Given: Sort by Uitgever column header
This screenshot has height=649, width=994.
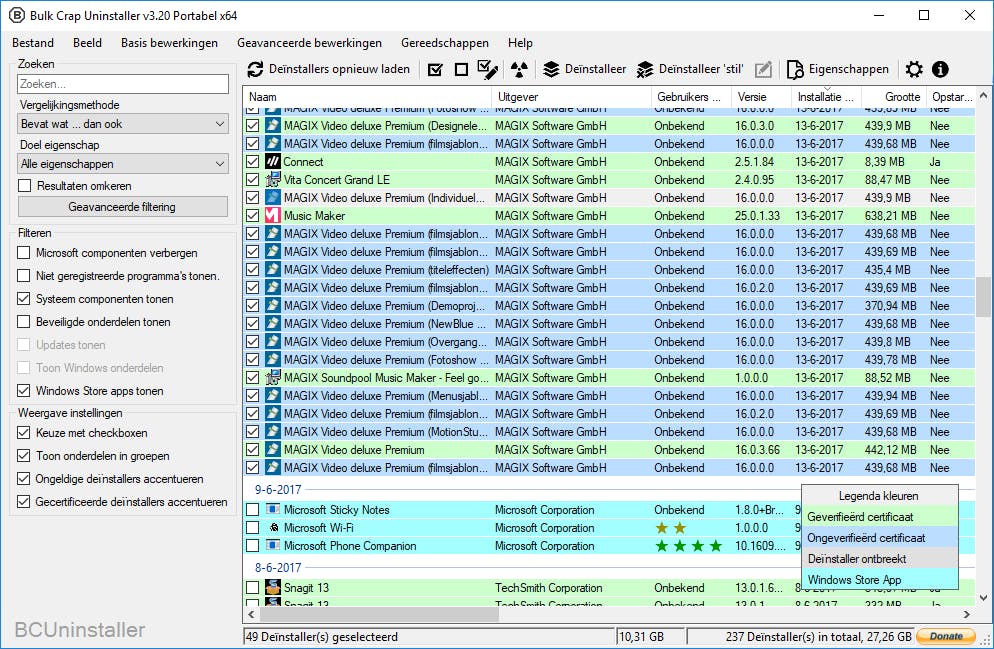Looking at the screenshot, I should [571, 97].
